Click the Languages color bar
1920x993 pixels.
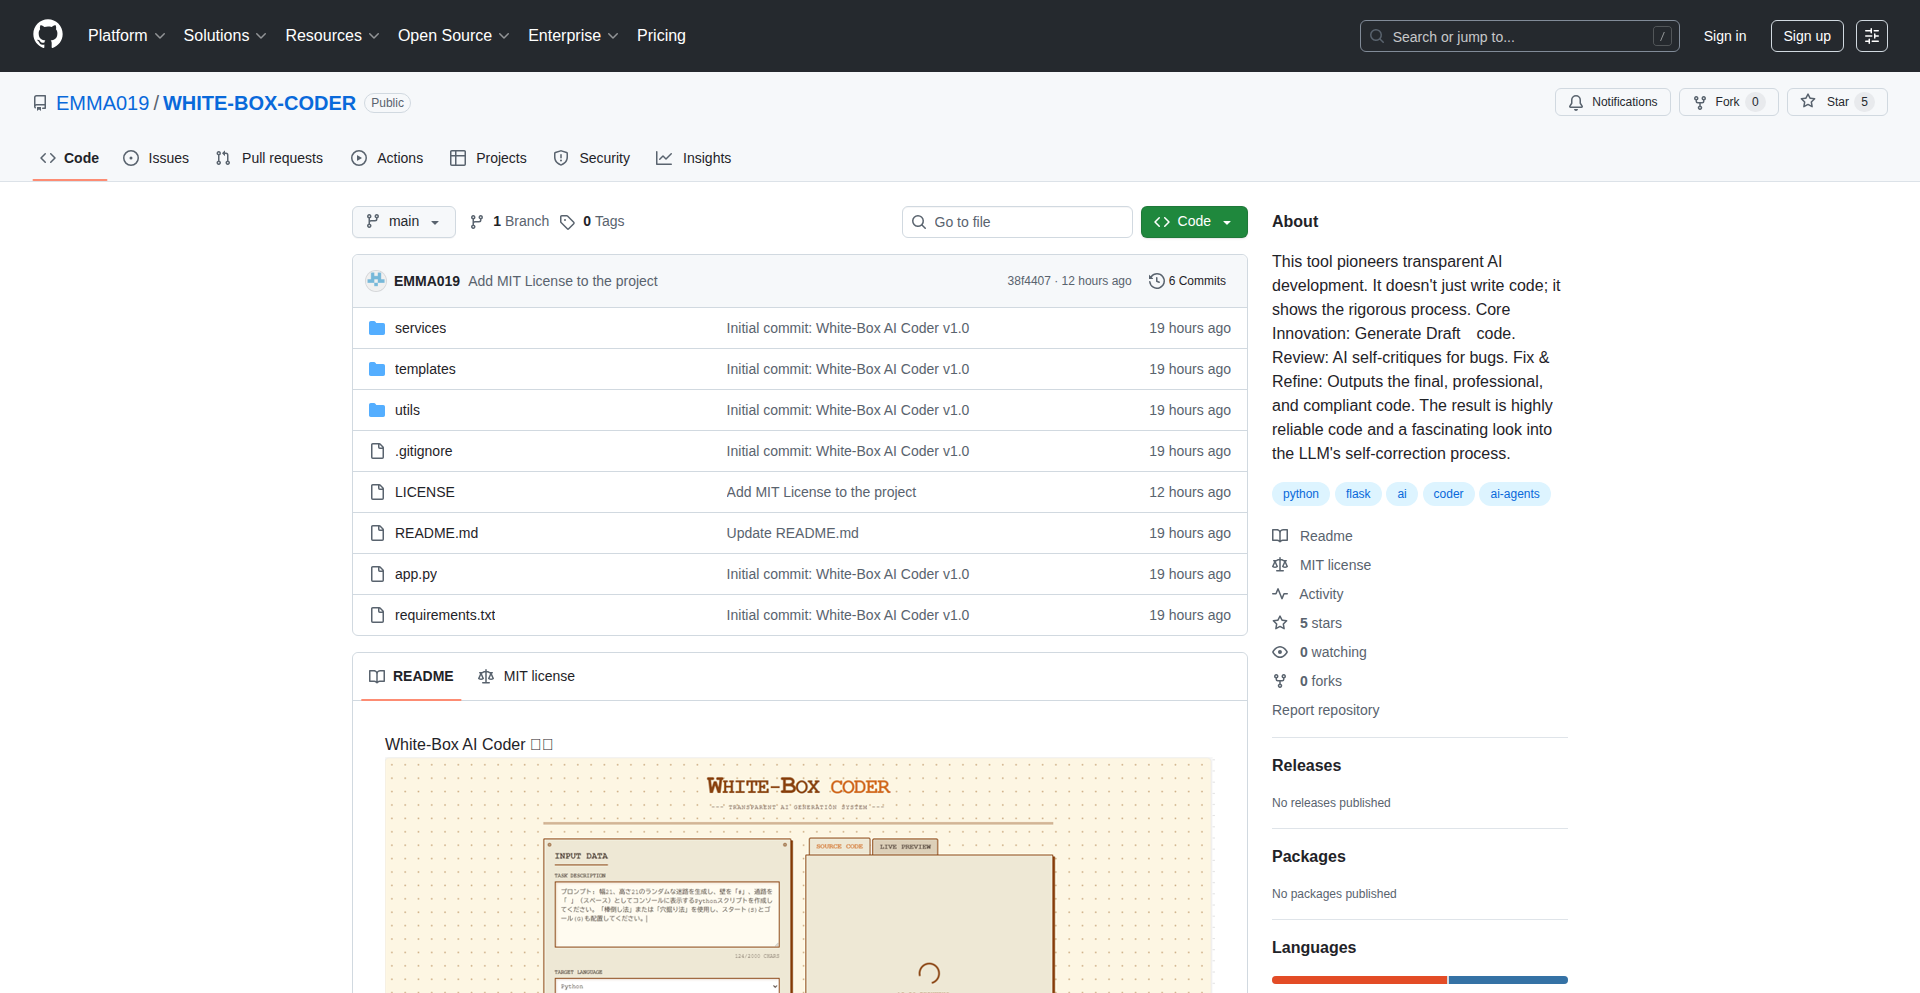tap(1419, 980)
